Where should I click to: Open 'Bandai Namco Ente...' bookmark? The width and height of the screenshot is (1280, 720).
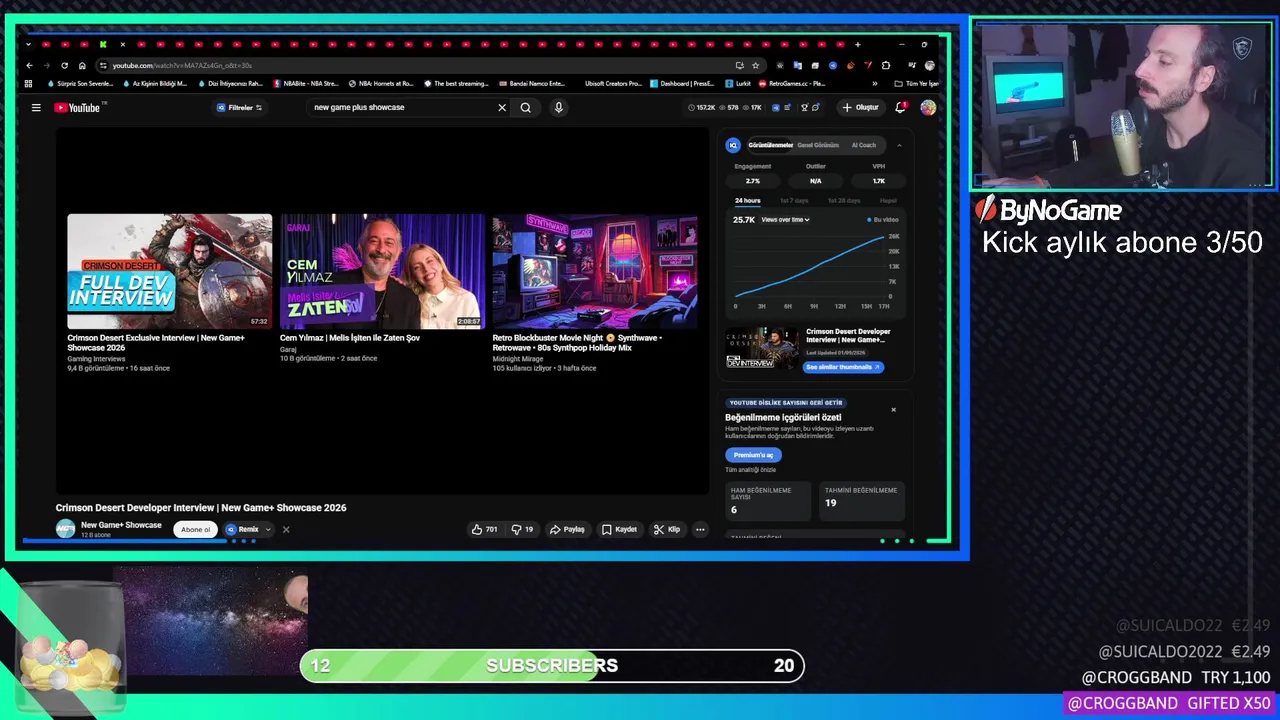[x=532, y=84]
